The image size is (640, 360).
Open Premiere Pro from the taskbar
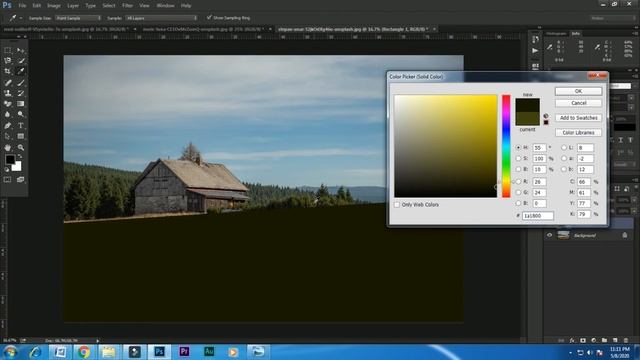point(184,351)
